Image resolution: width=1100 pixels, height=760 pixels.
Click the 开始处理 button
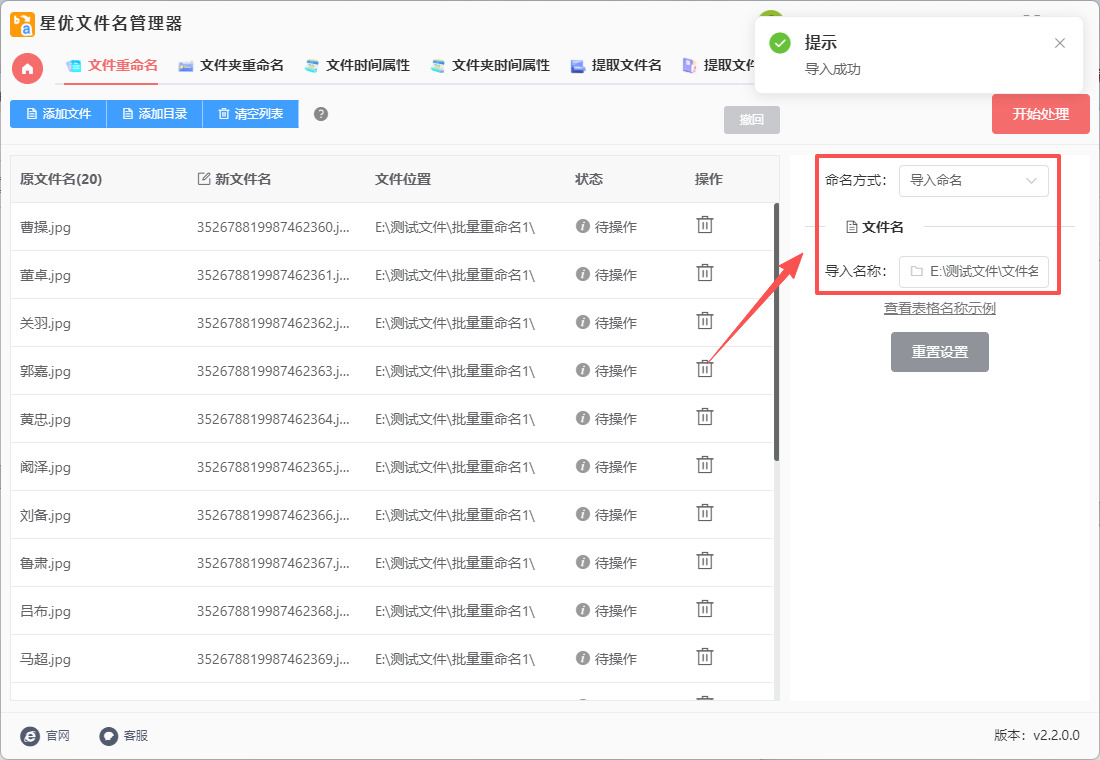1040,114
